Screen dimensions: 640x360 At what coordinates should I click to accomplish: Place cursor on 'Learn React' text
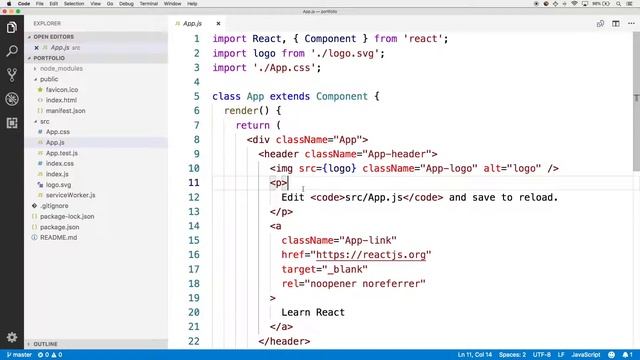pyautogui.click(x=313, y=312)
